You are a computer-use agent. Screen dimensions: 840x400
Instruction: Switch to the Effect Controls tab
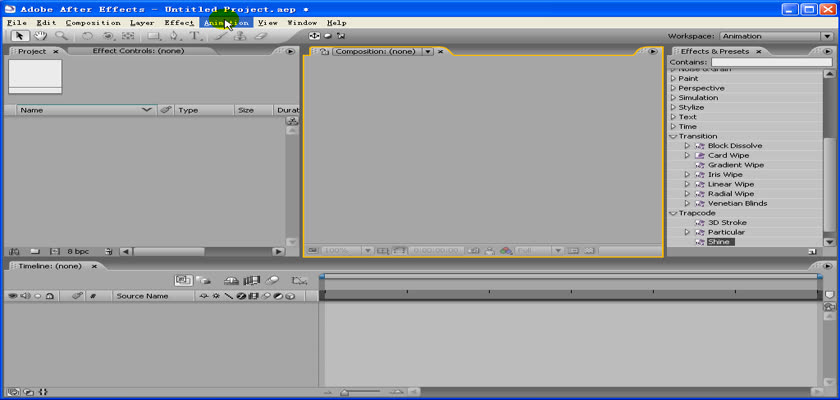click(x=138, y=51)
